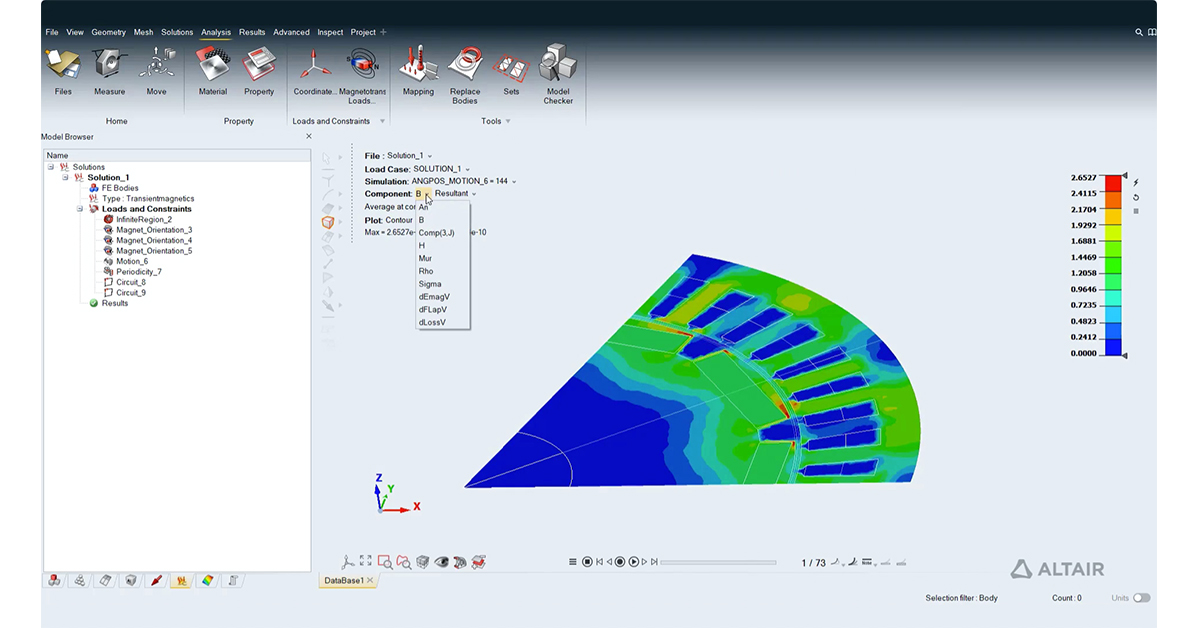
Task: Select the Measure tool
Action: [110, 70]
